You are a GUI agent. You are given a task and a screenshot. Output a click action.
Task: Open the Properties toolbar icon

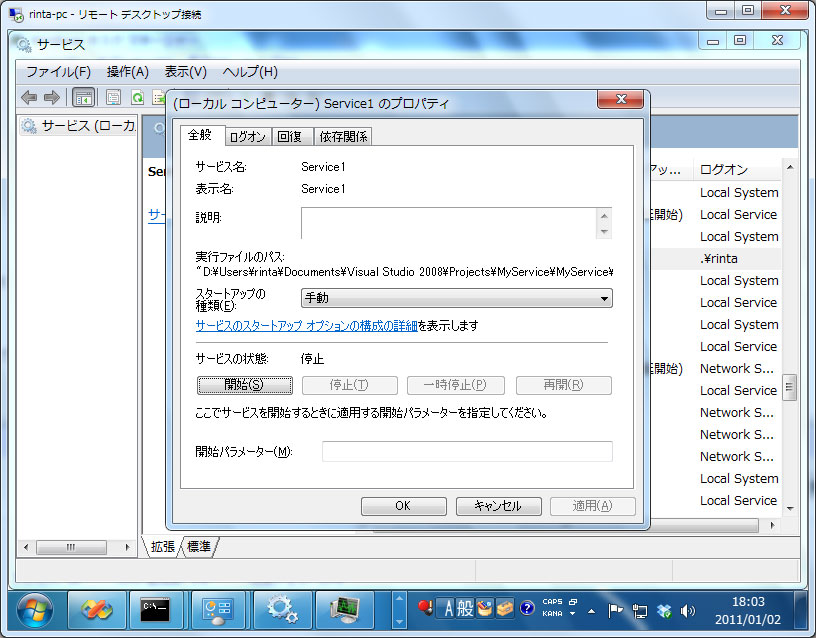113,98
